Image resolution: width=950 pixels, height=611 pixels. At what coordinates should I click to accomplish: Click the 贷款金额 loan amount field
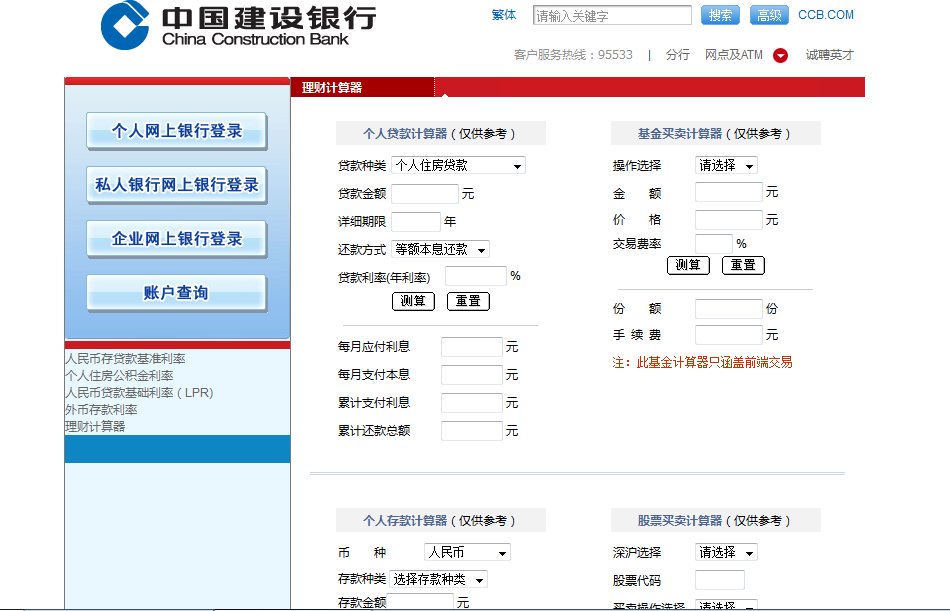point(425,194)
